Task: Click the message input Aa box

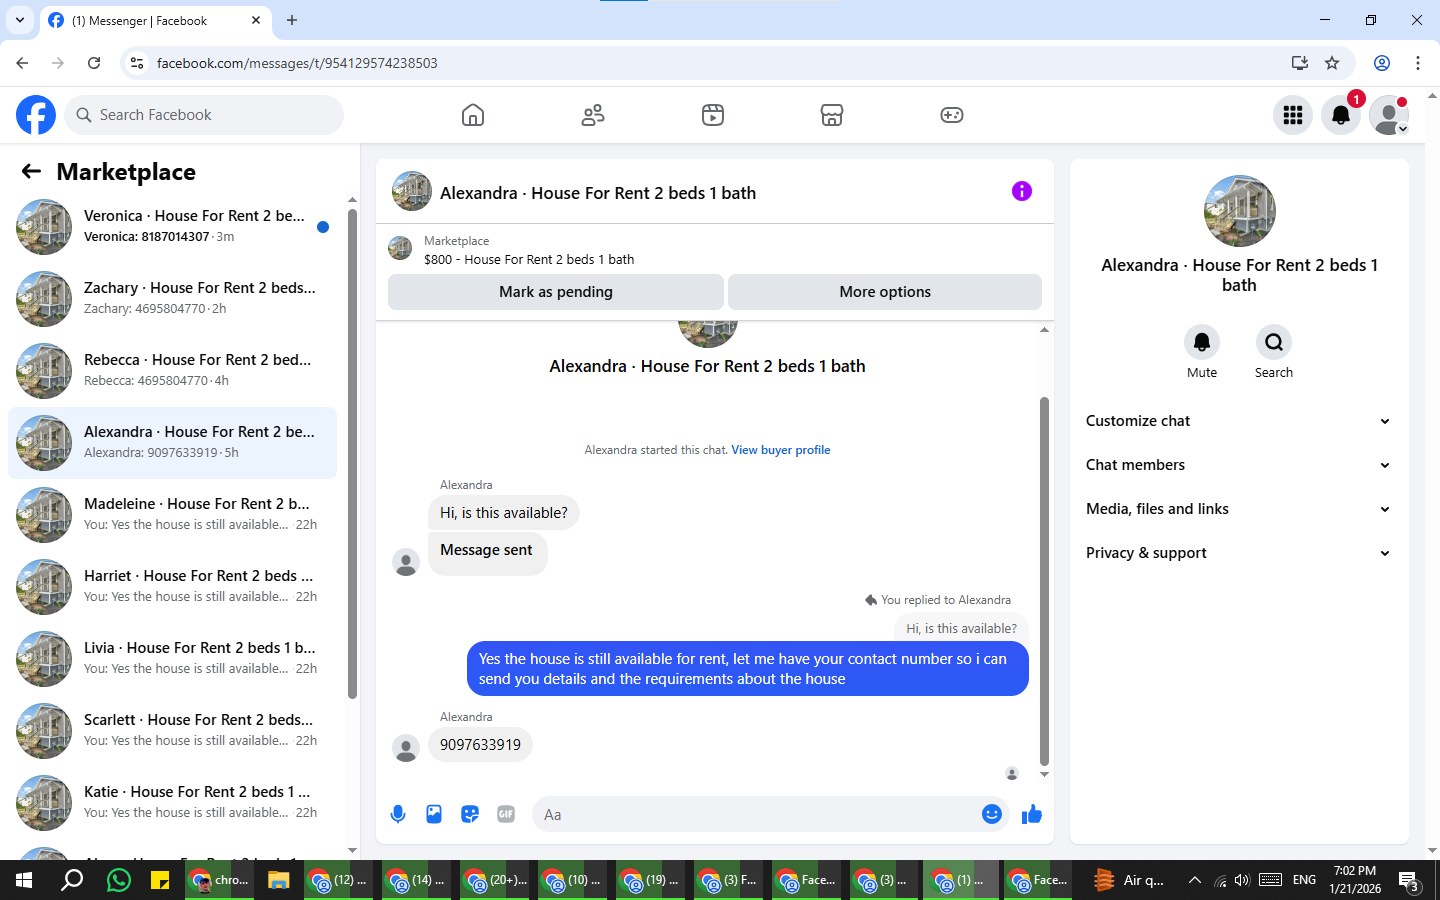Action: [755, 814]
